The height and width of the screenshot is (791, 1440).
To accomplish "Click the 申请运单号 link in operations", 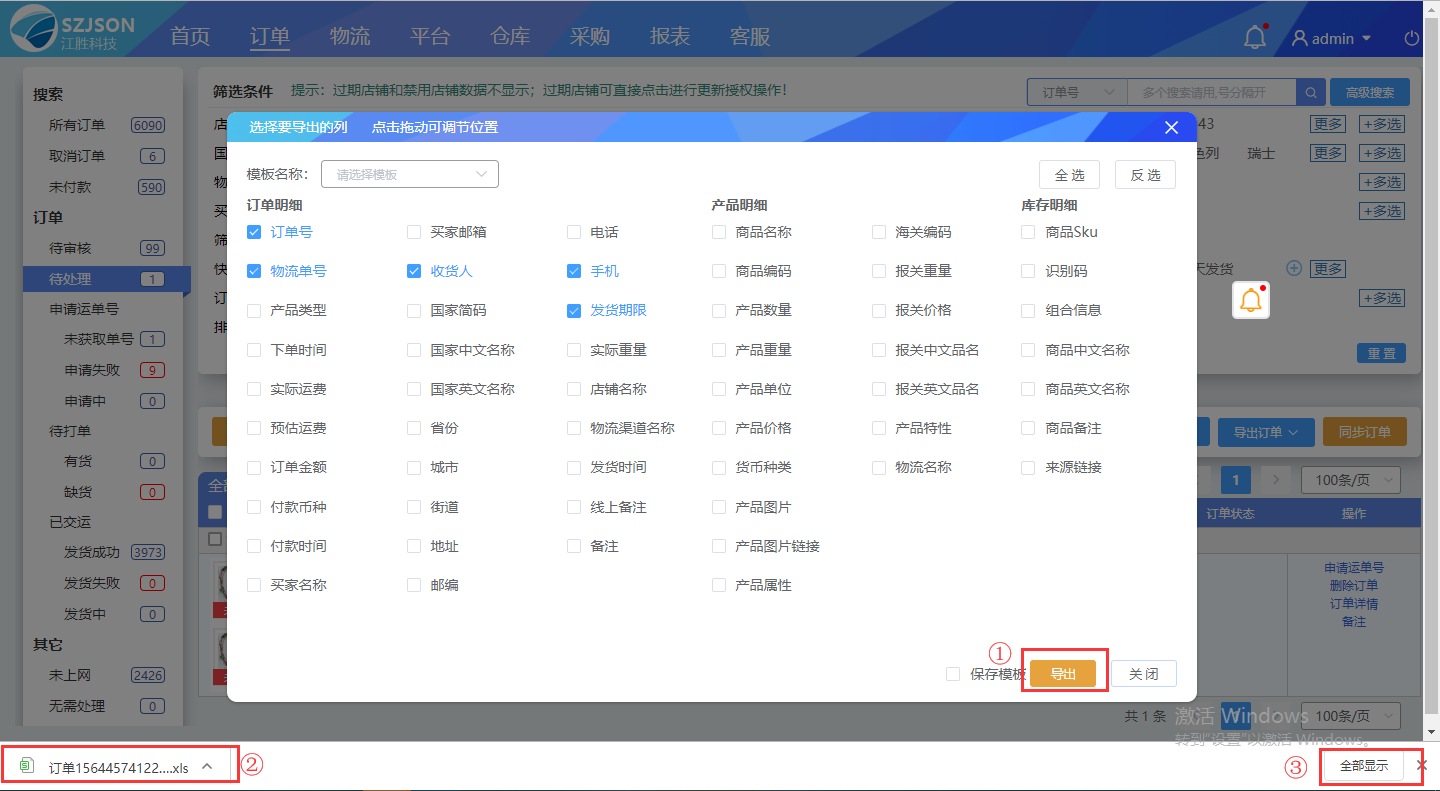I will click(x=1354, y=567).
